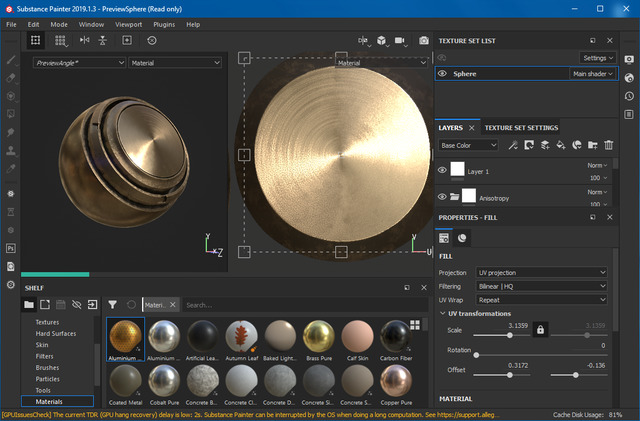Click the shelf grid size icon
The image size is (640, 421).
point(414,326)
